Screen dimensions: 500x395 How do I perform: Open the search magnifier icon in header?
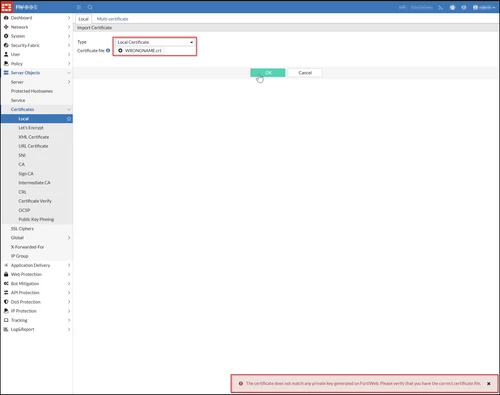click(90, 7)
